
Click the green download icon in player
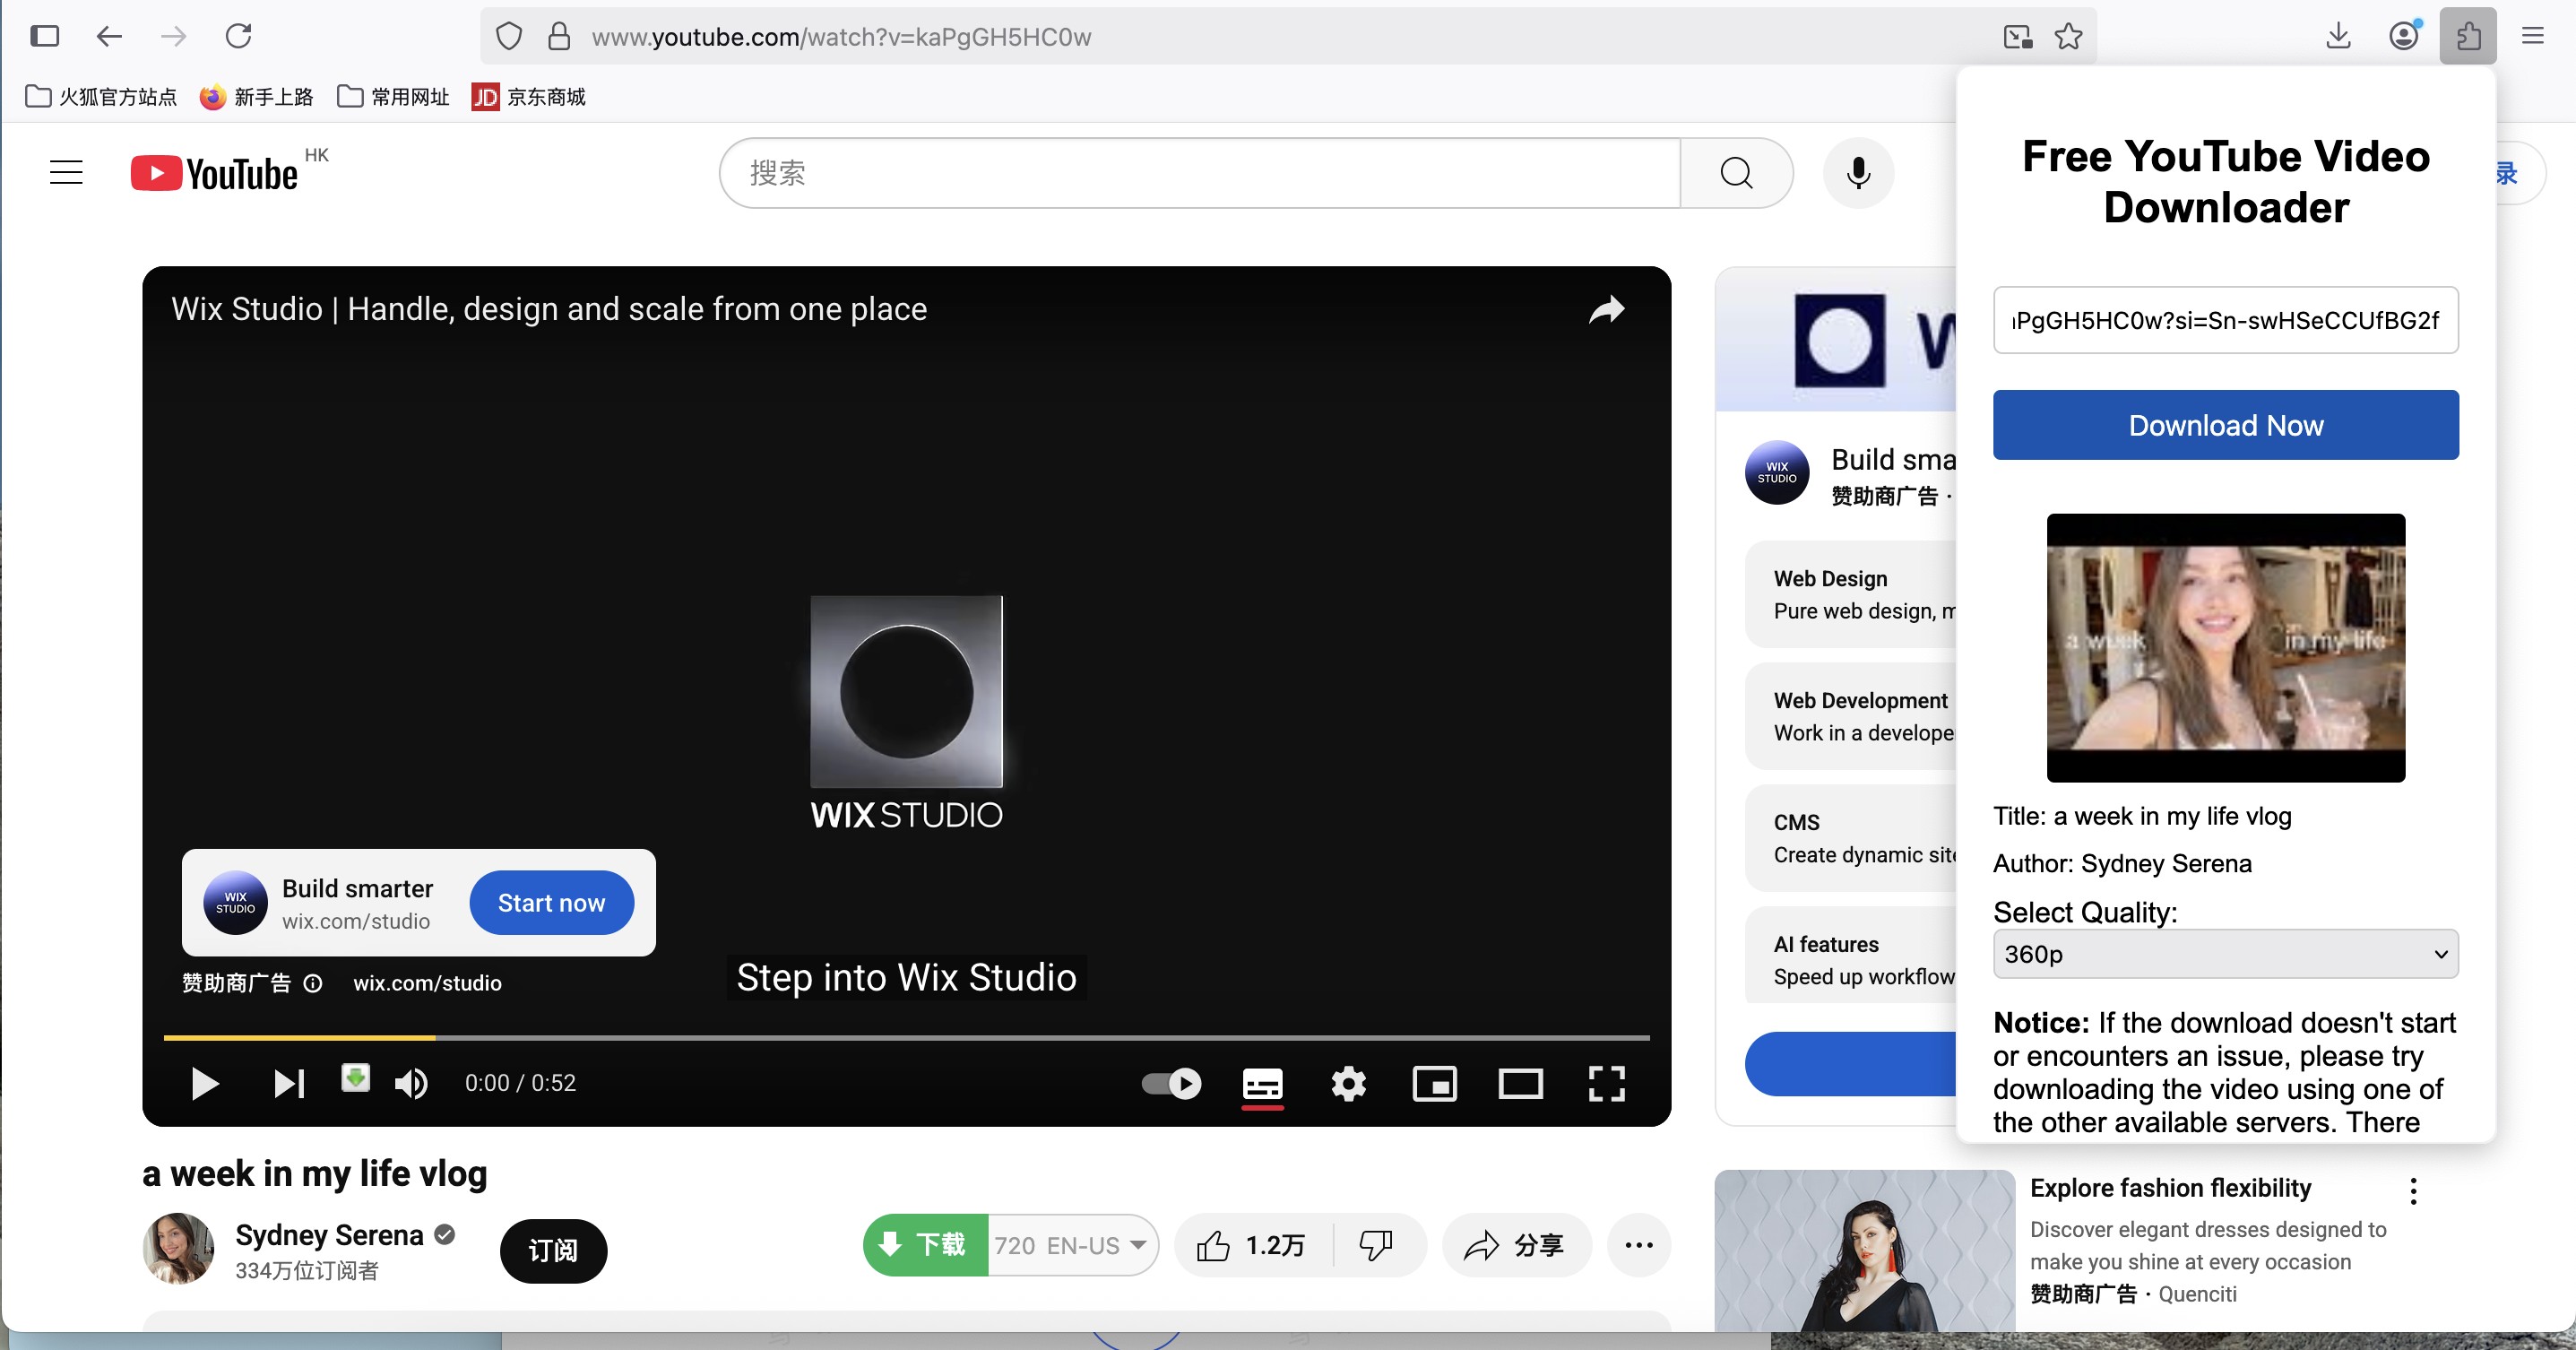pyautogui.click(x=355, y=1077)
